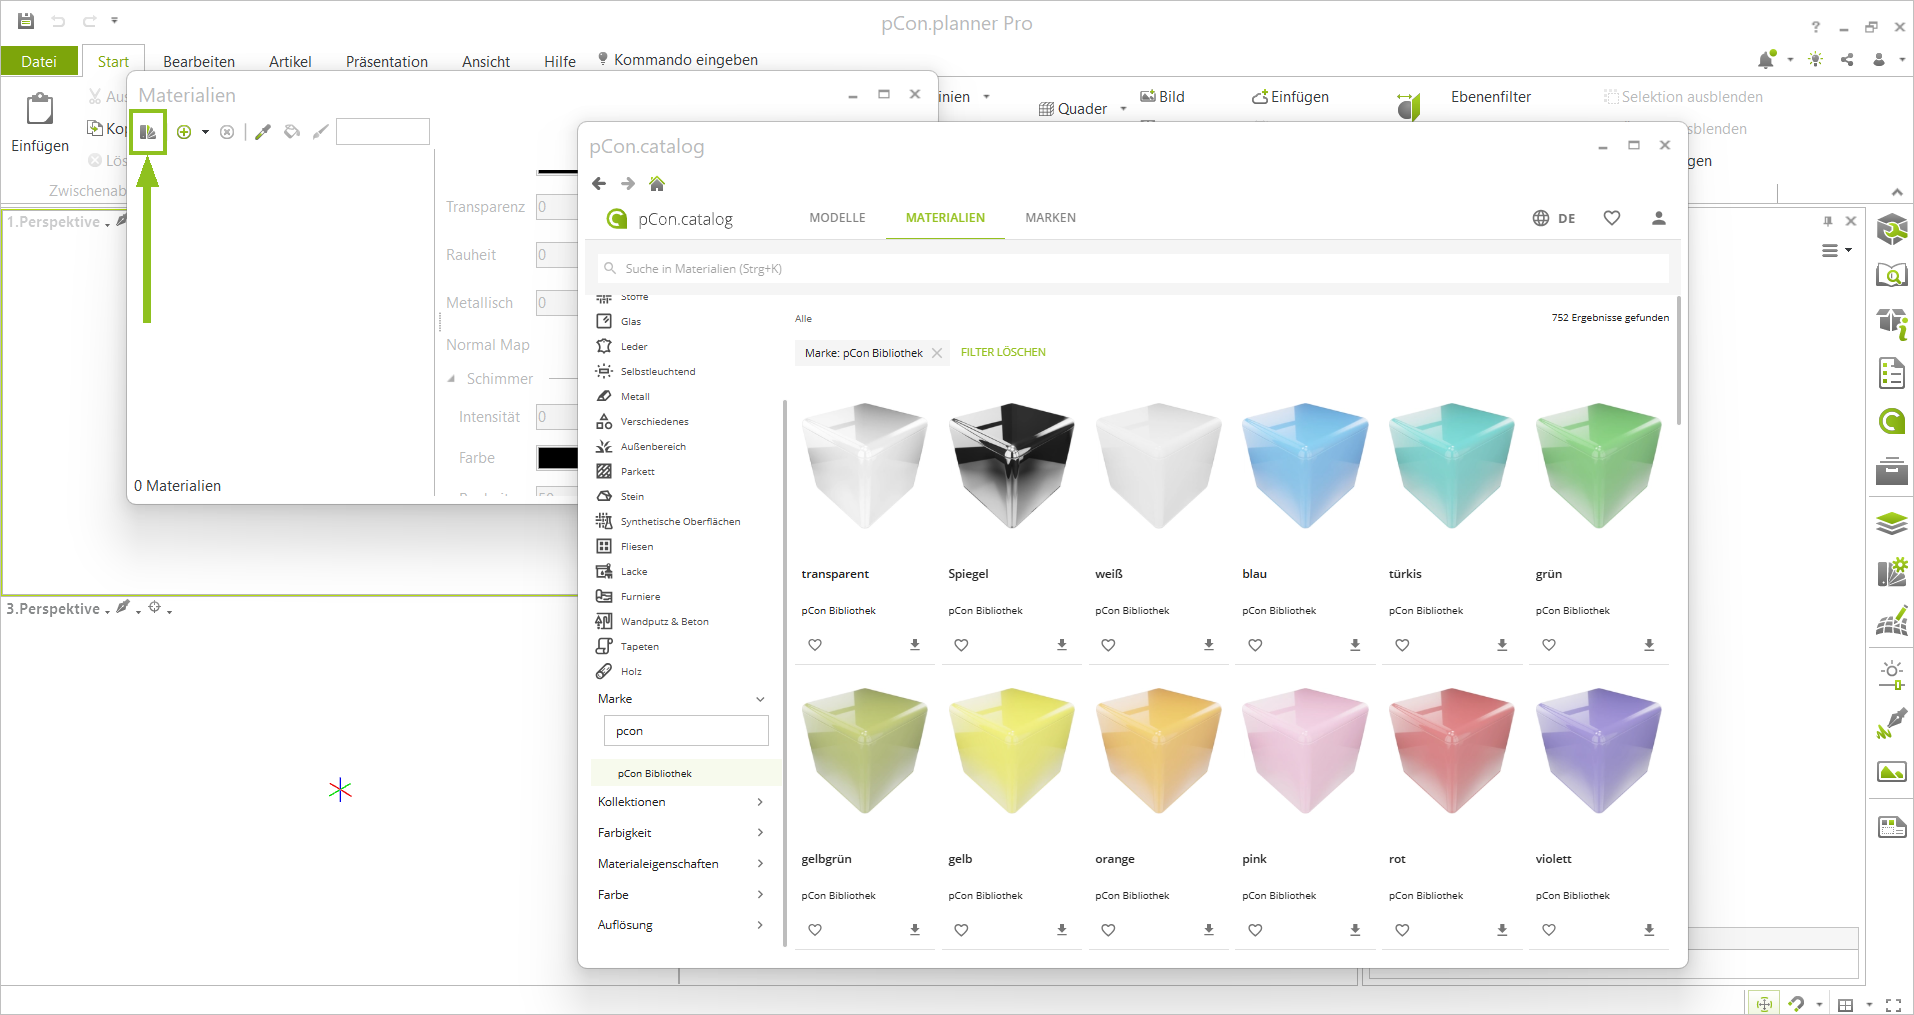The height and width of the screenshot is (1015, 1914).
Task: Click the share icon in title bar
Action: [x=1847, y=60]
